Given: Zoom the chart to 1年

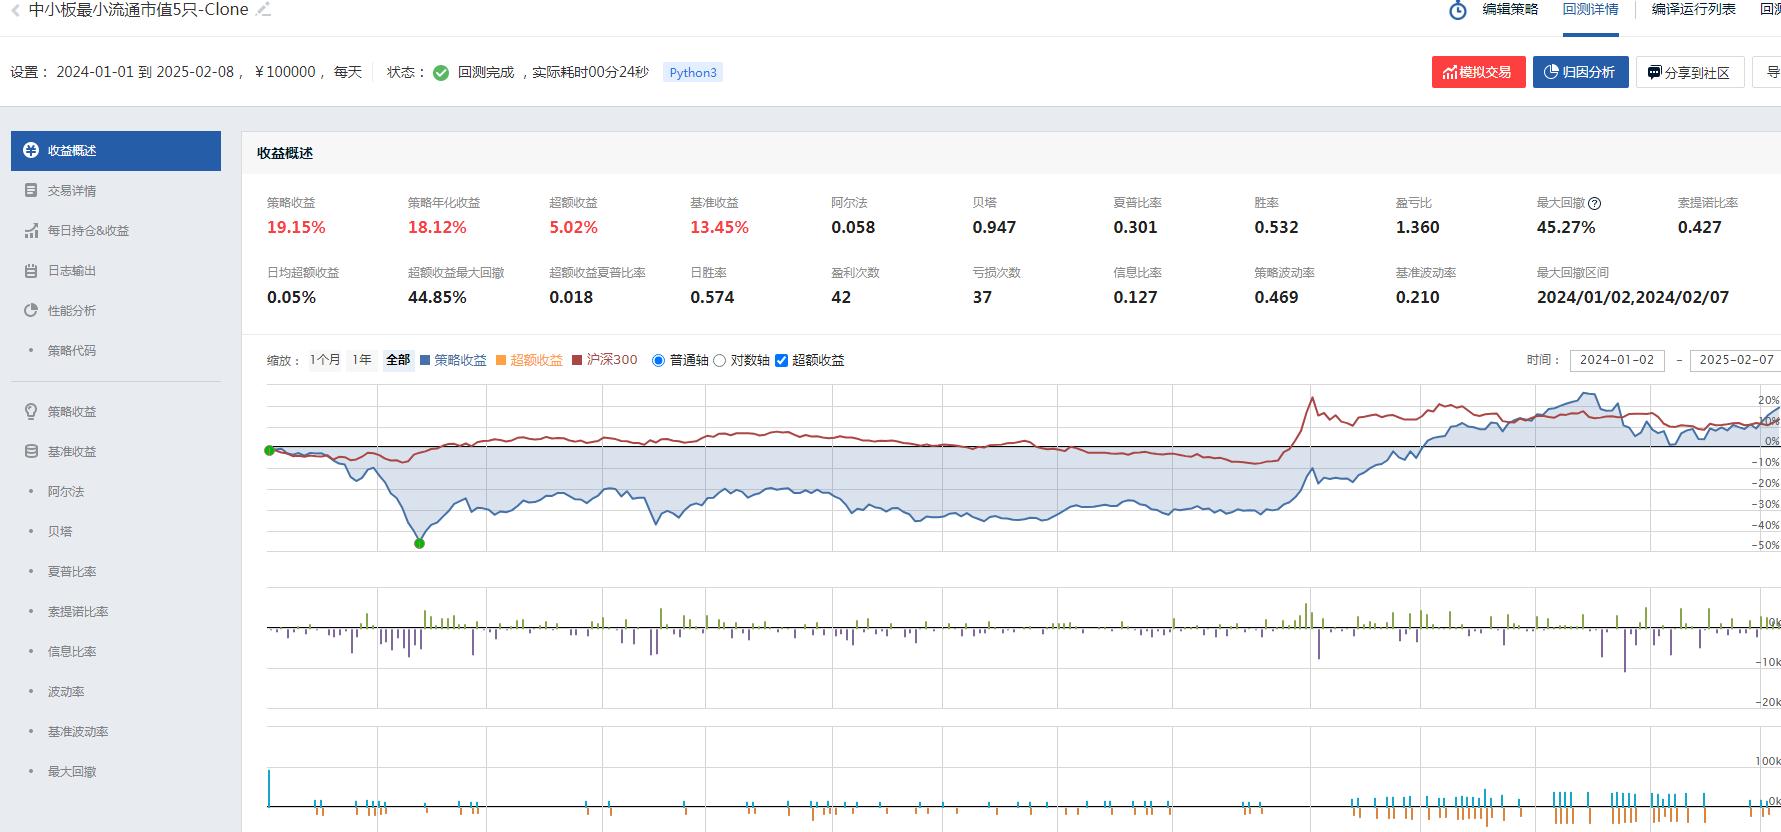Looking at the screenshot, I should pos(362,360).
